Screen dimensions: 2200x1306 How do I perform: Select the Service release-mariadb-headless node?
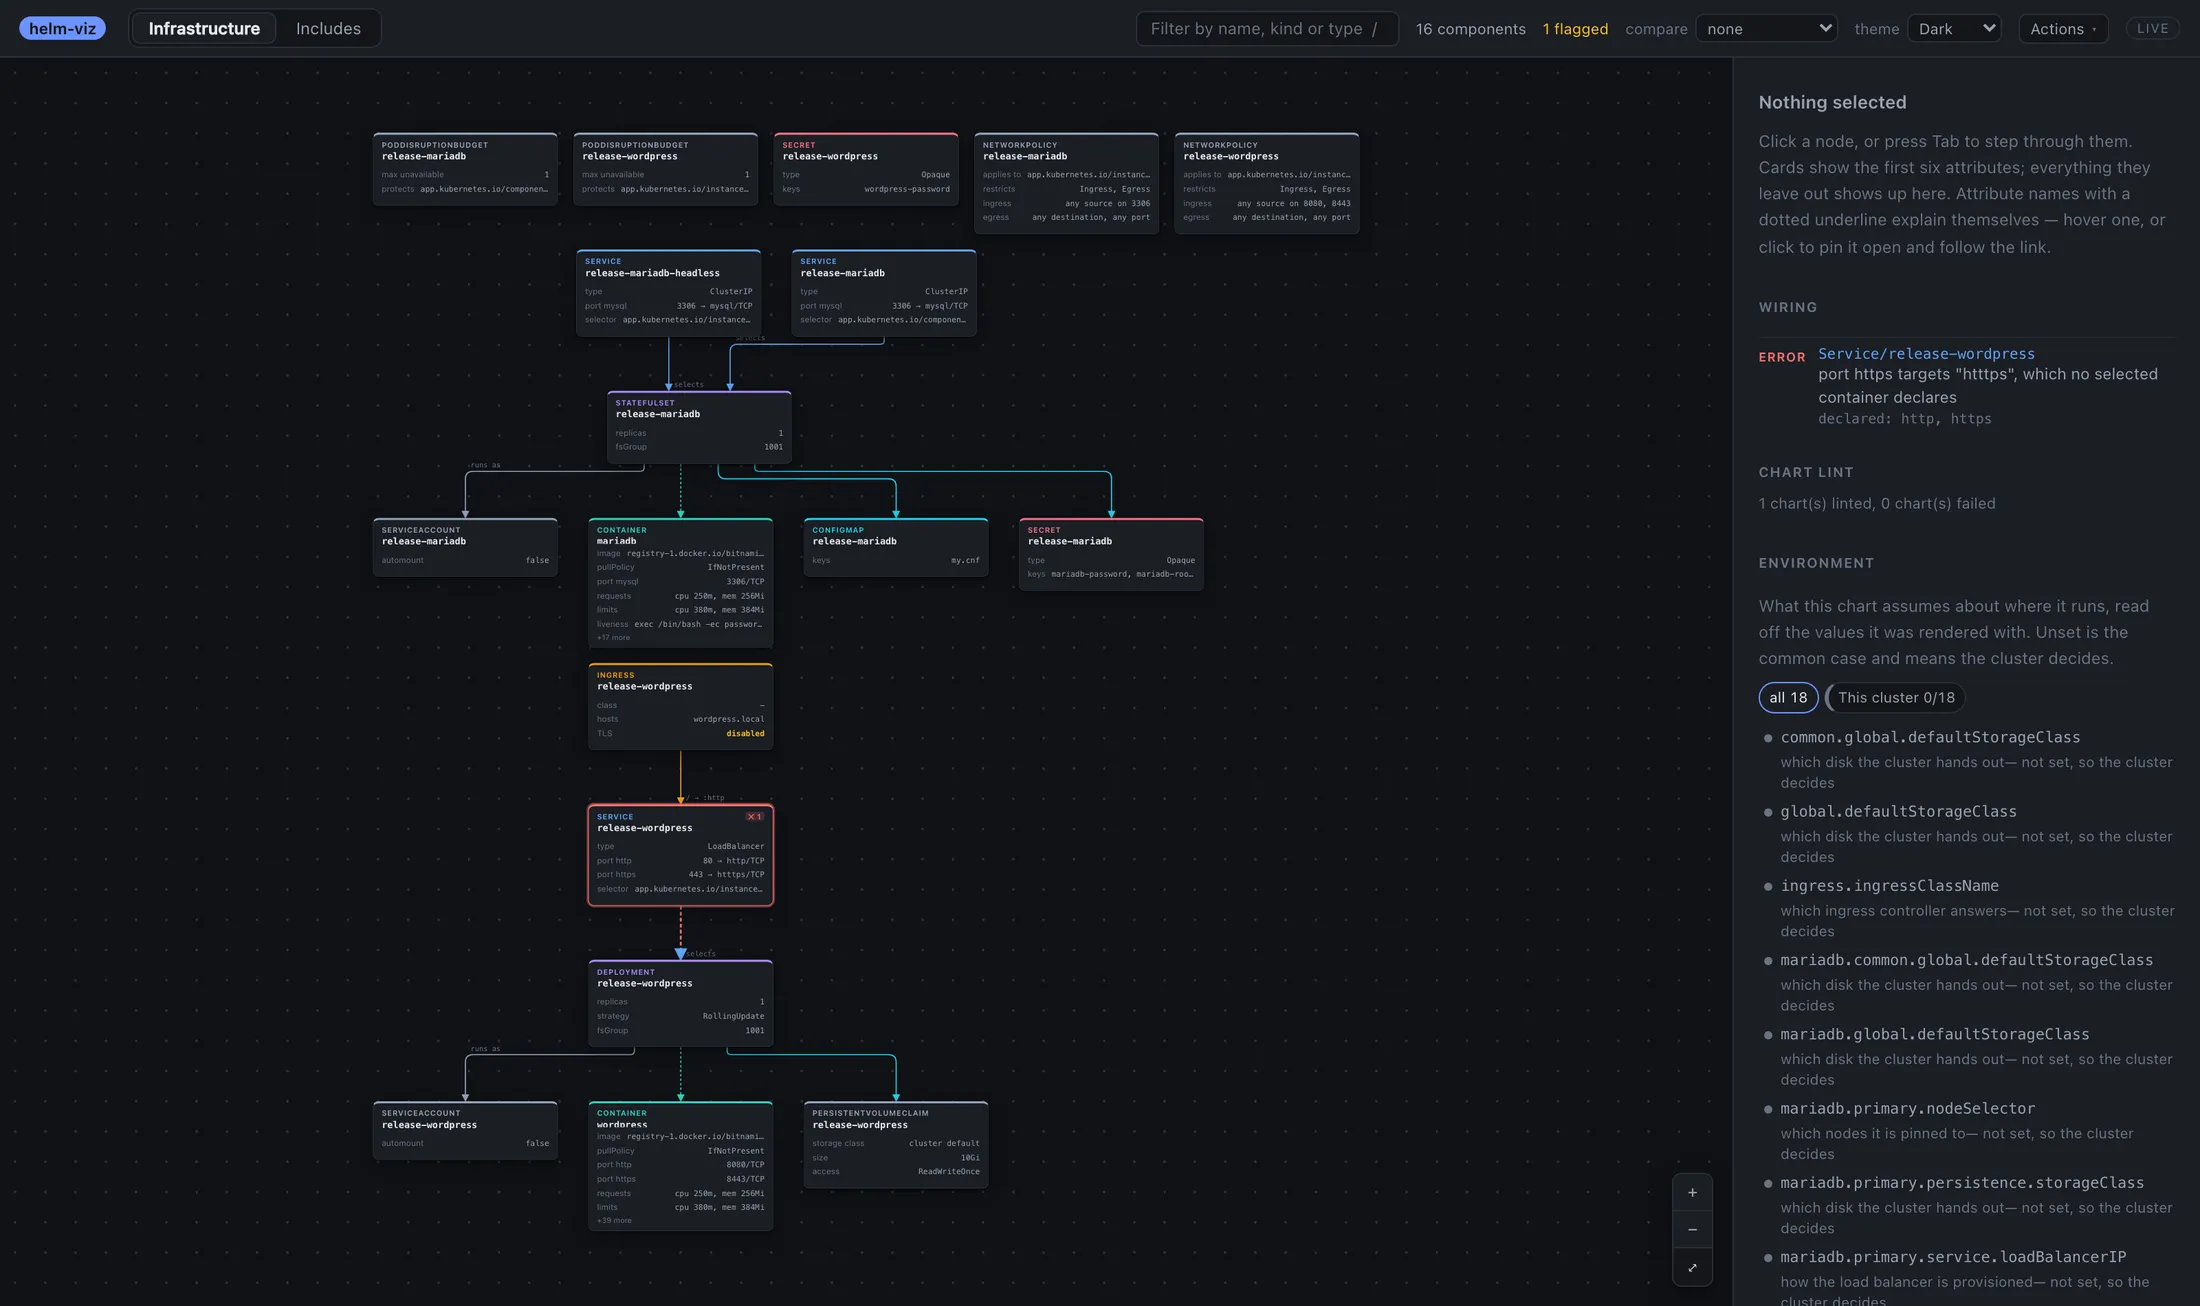[668, 293]
